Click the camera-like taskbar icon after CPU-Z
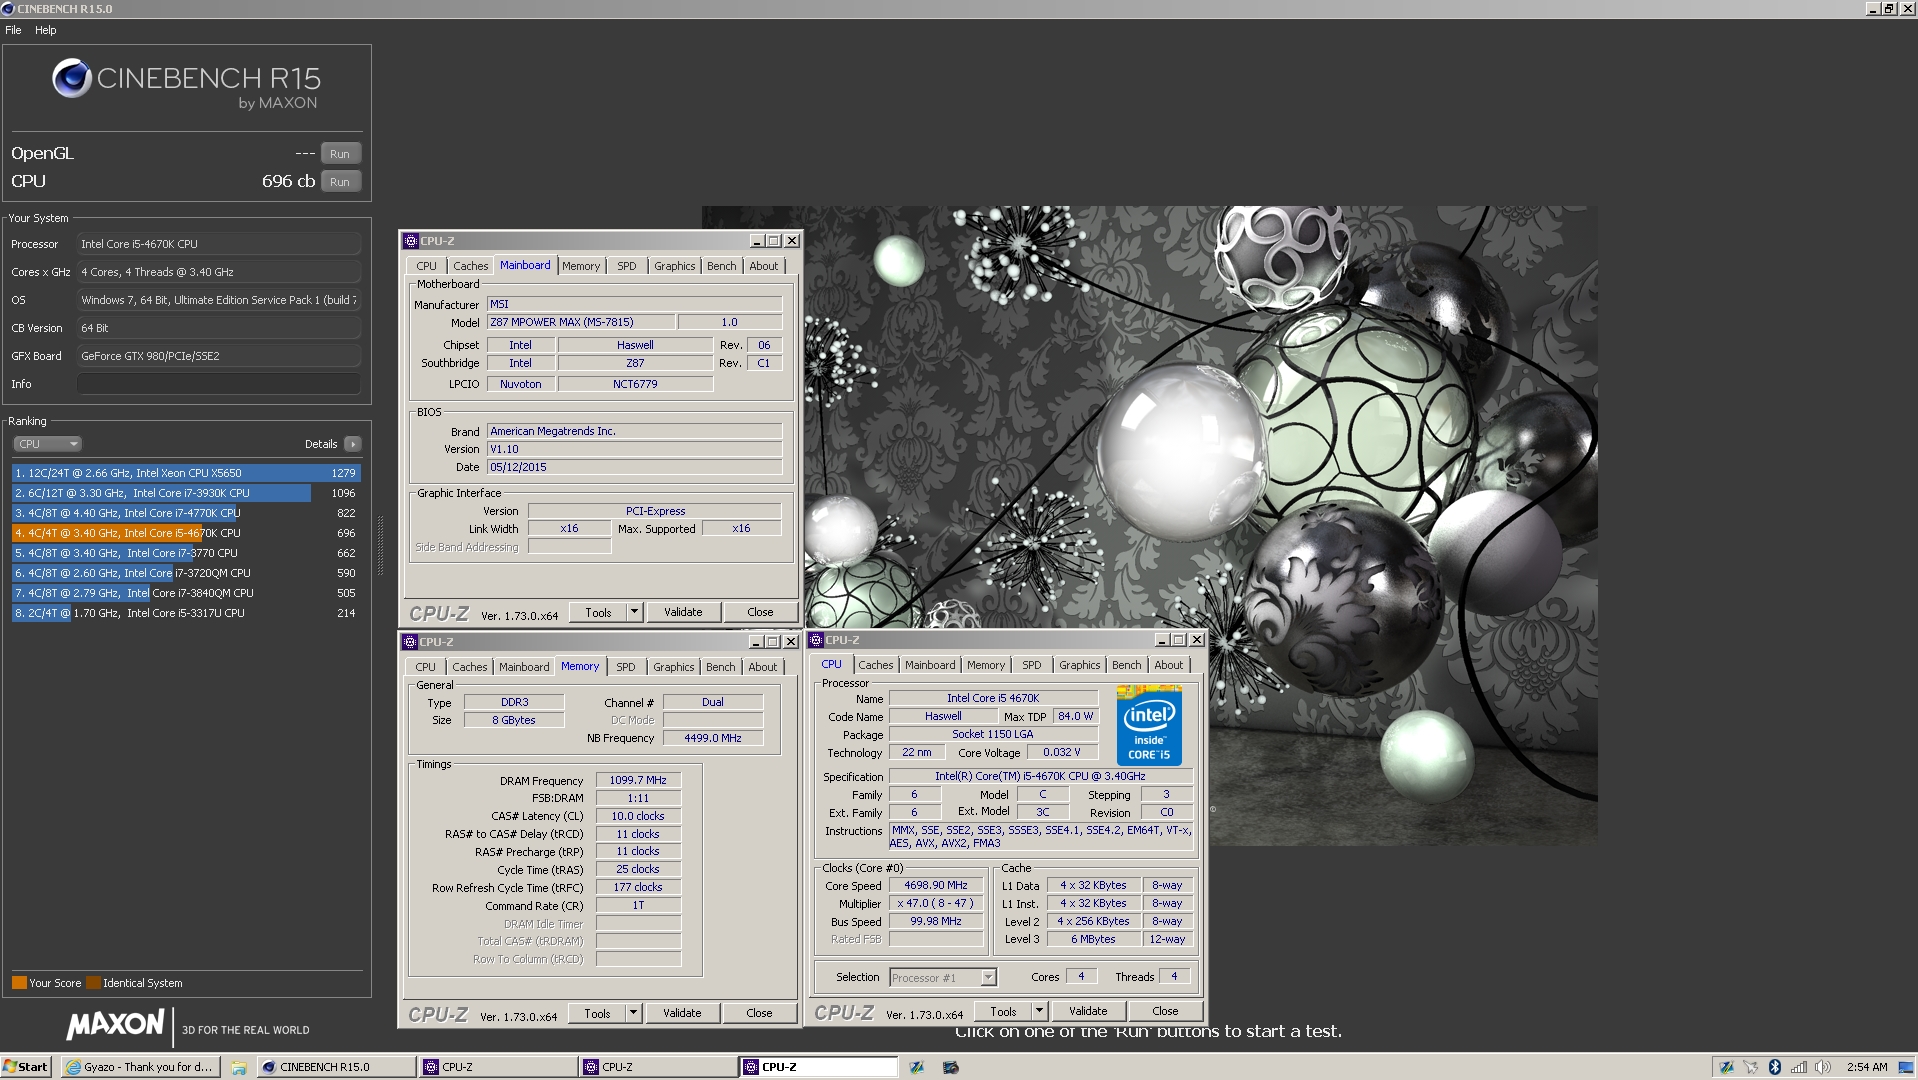 click(951, 1068)
